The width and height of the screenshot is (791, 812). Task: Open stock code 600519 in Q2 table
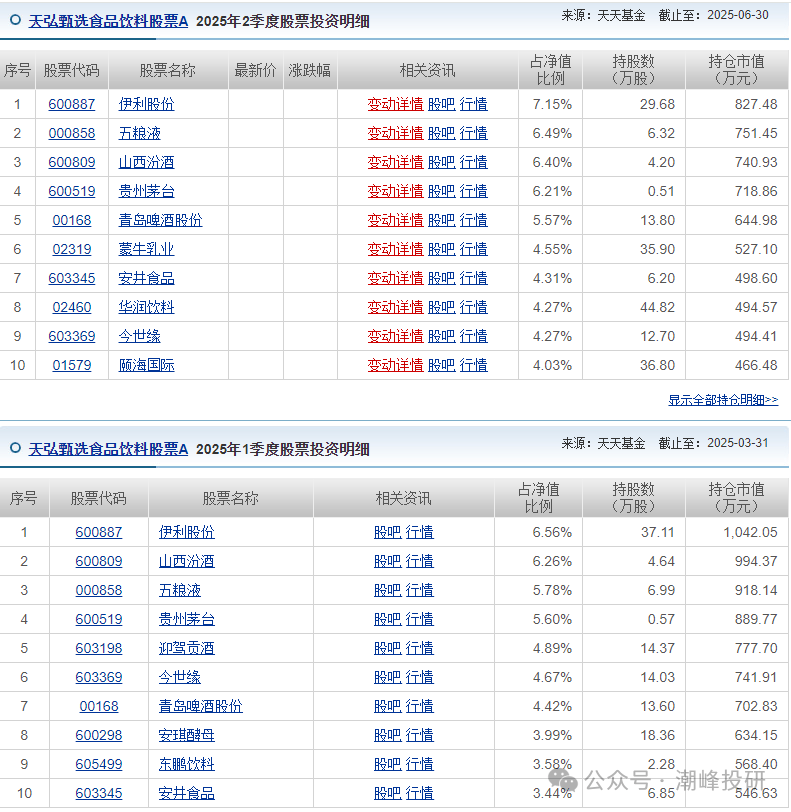[x=71, y=191]
